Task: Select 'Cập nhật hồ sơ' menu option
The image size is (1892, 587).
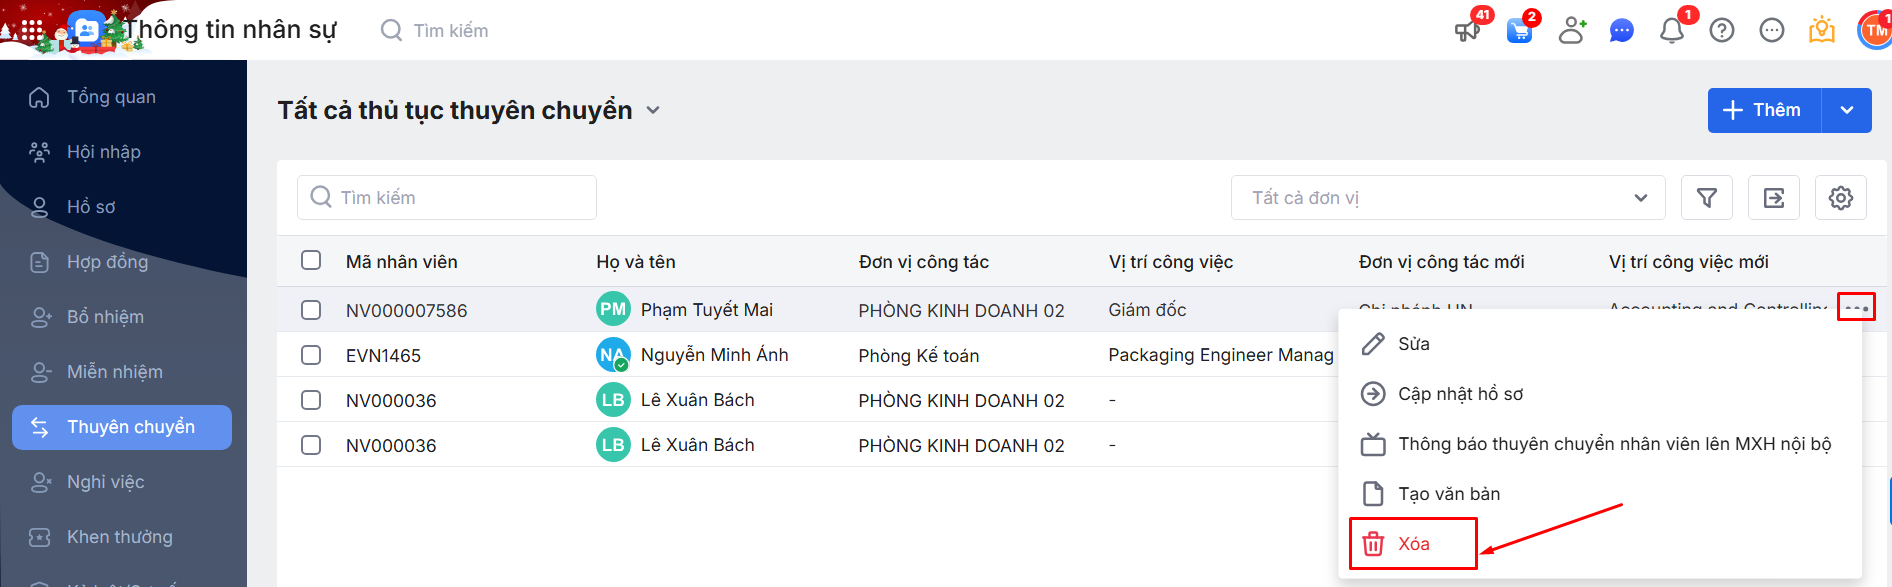Action: (1460, 394)
